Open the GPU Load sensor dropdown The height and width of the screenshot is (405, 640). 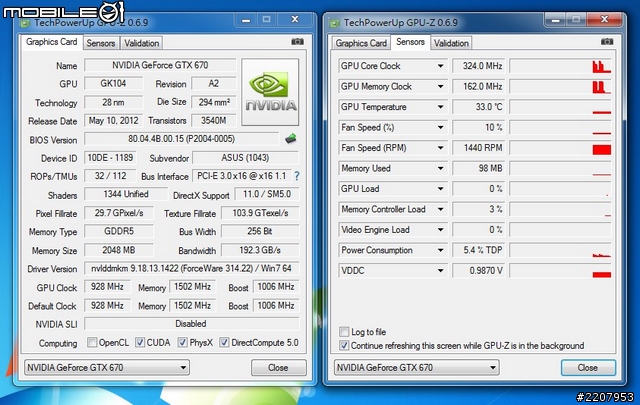(440, 189)
